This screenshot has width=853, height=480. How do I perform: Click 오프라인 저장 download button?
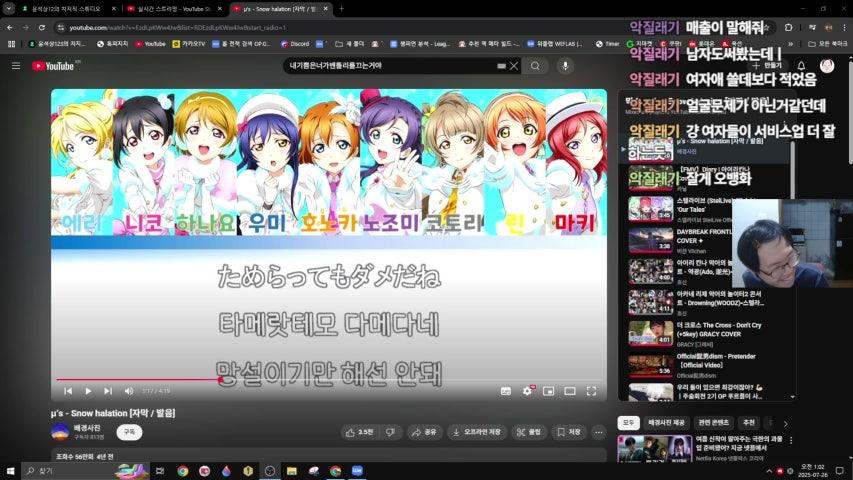(477, 432)
